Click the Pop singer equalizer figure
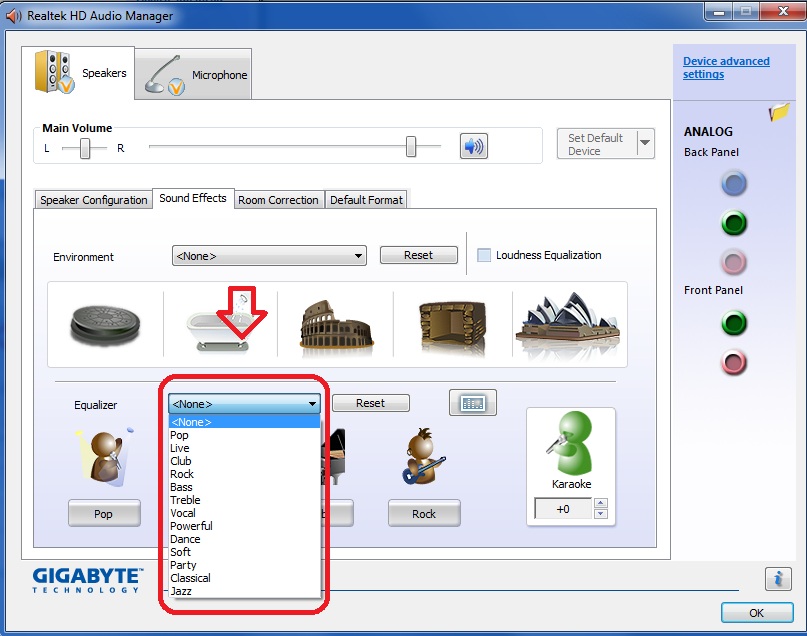This screenshot has width=807, height=636. pyautogui.click(x=105, y=456)
